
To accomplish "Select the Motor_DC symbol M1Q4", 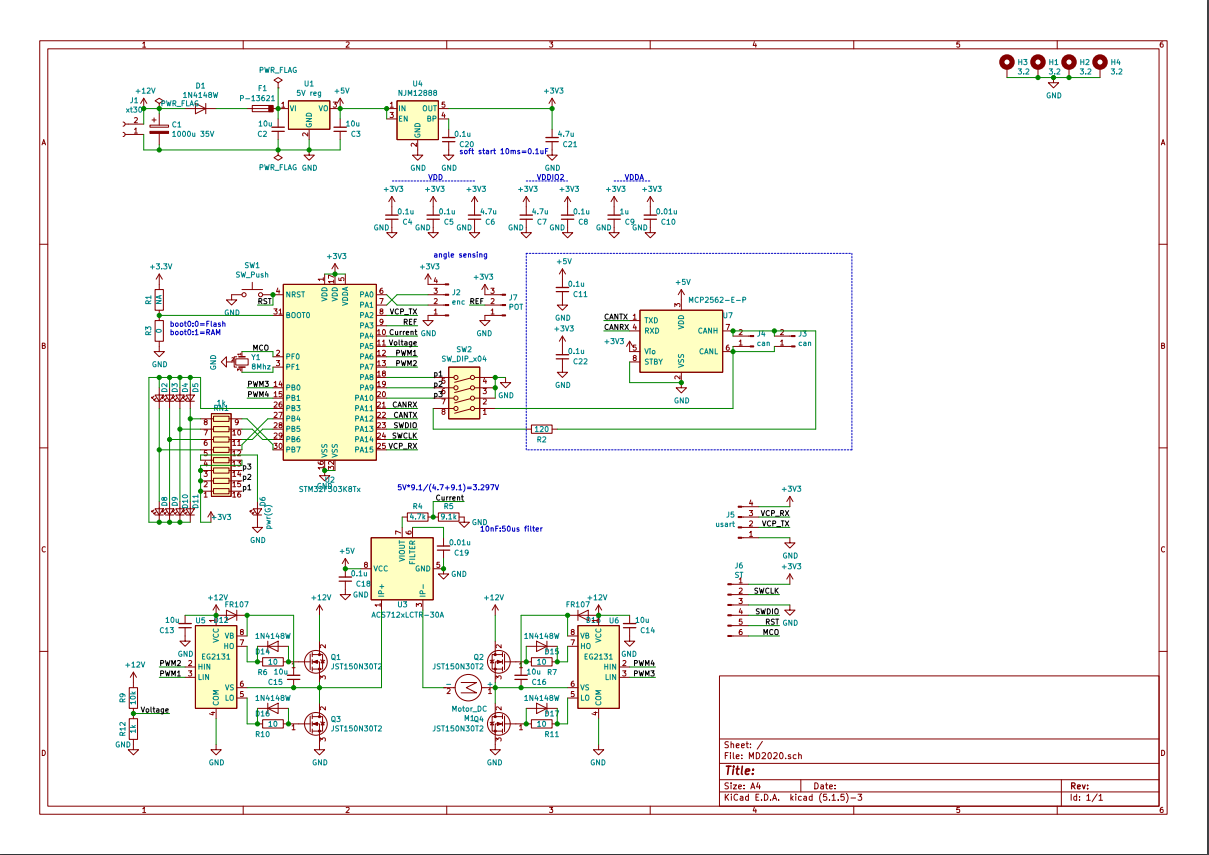I will click(x=467, y=686).
